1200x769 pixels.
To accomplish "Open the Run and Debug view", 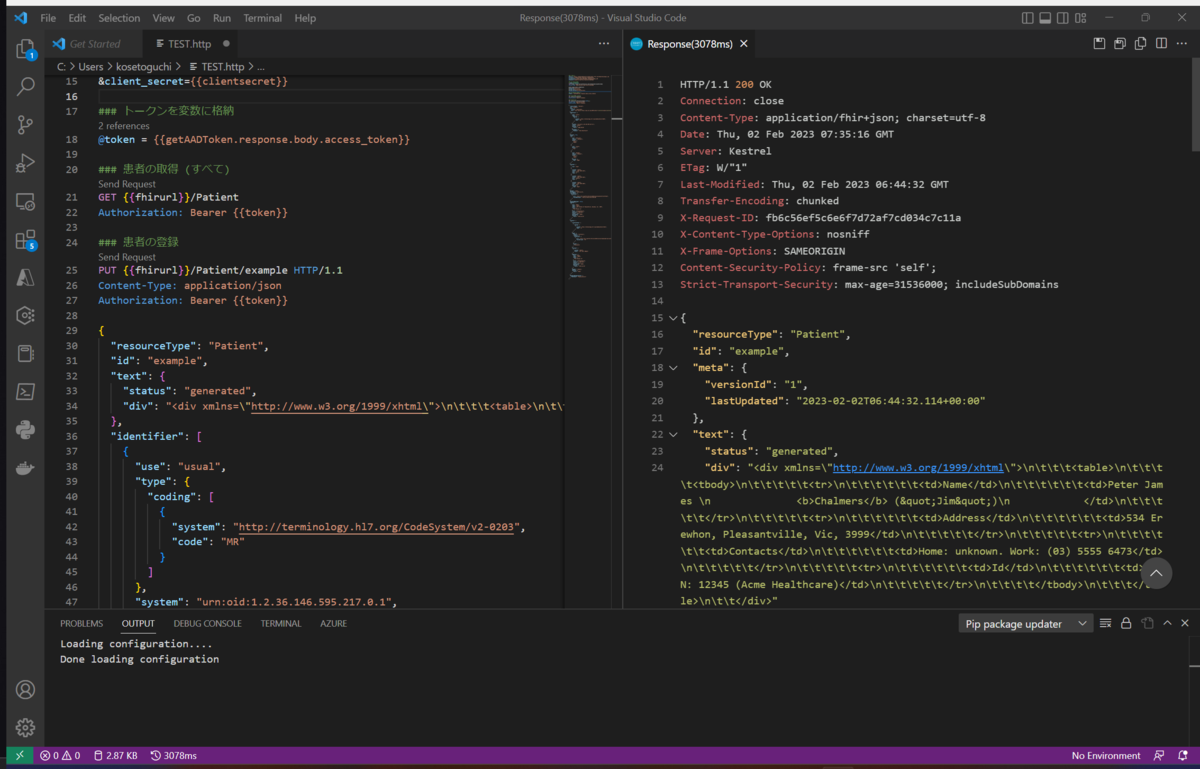I will pyautogui.click(x=26, y=163).
